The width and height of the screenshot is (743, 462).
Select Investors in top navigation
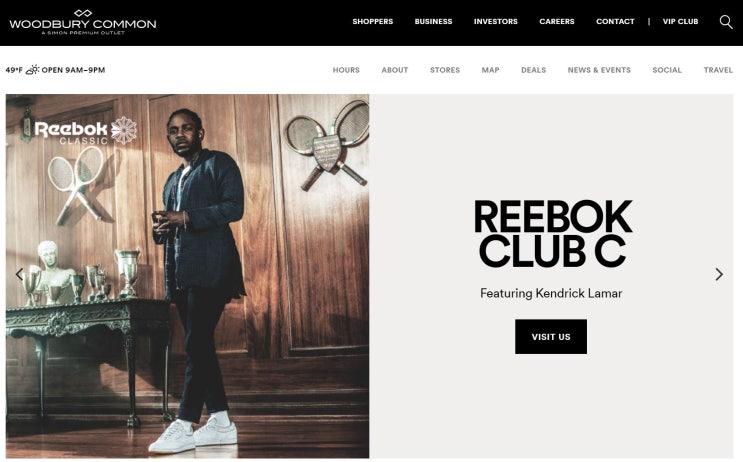click(x=496, y=21)
